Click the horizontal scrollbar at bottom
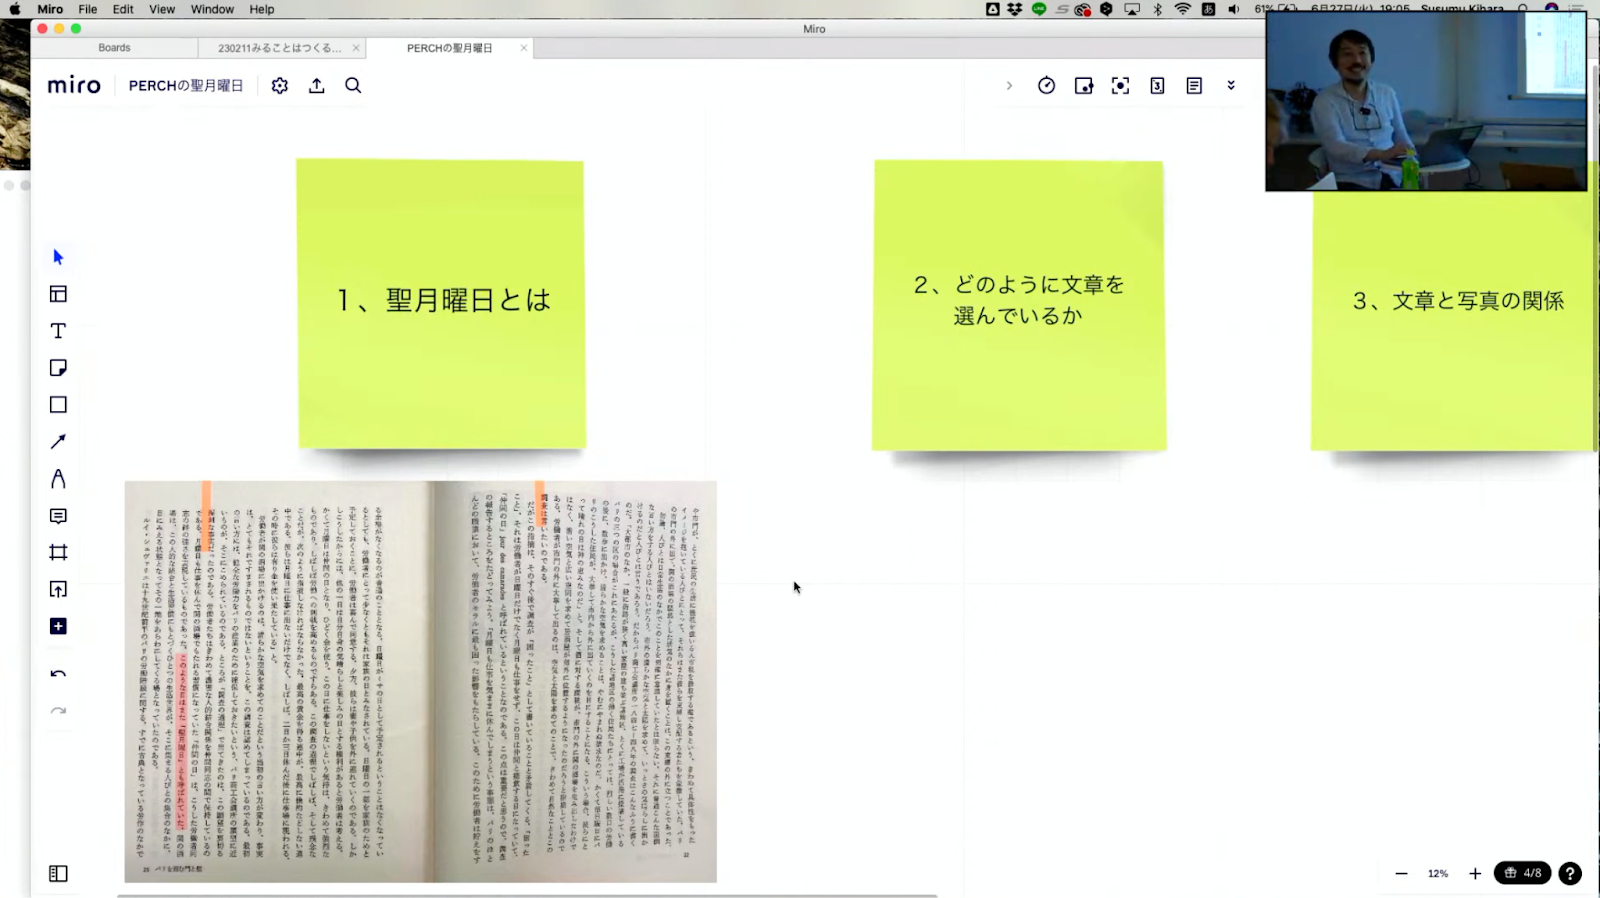The width and height of the screenshot is (1600, 898). (x=527, y=895)
